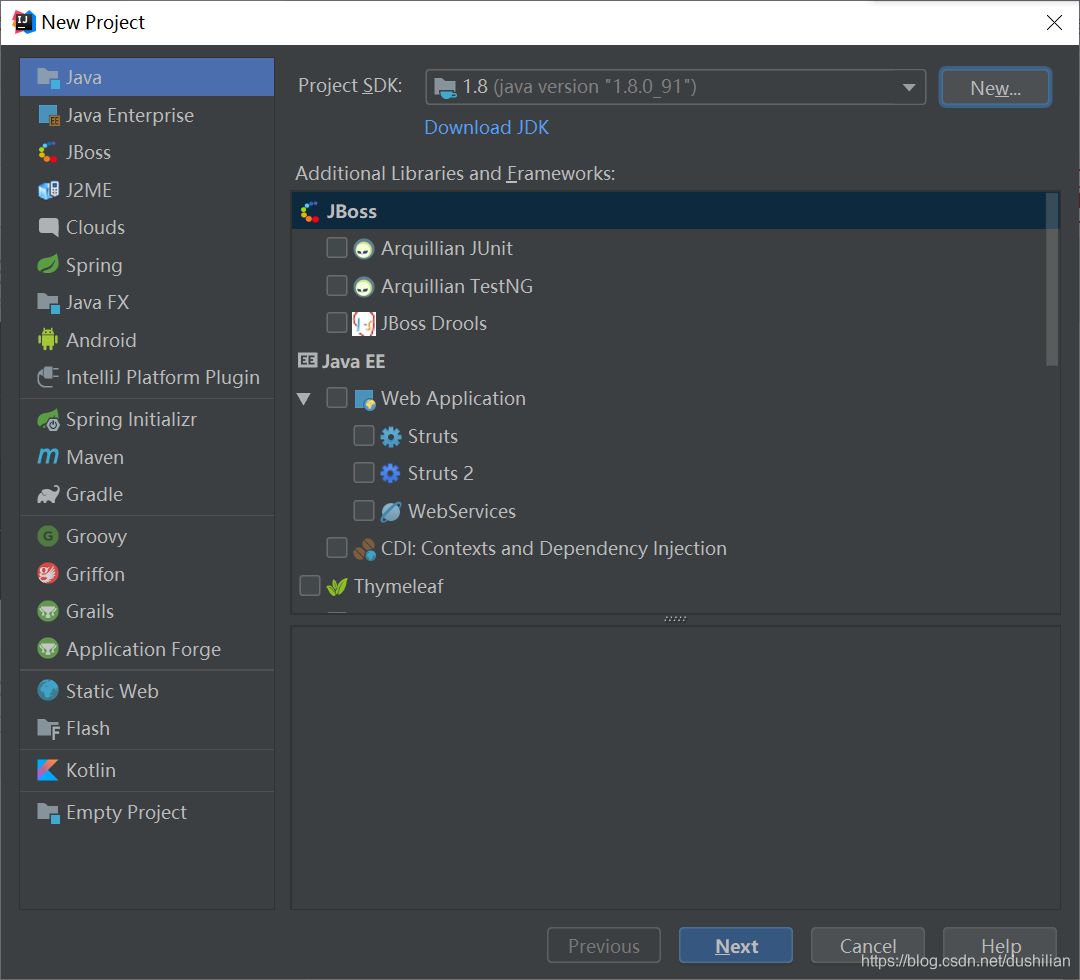Select Kotlin project type

point(147,771)
